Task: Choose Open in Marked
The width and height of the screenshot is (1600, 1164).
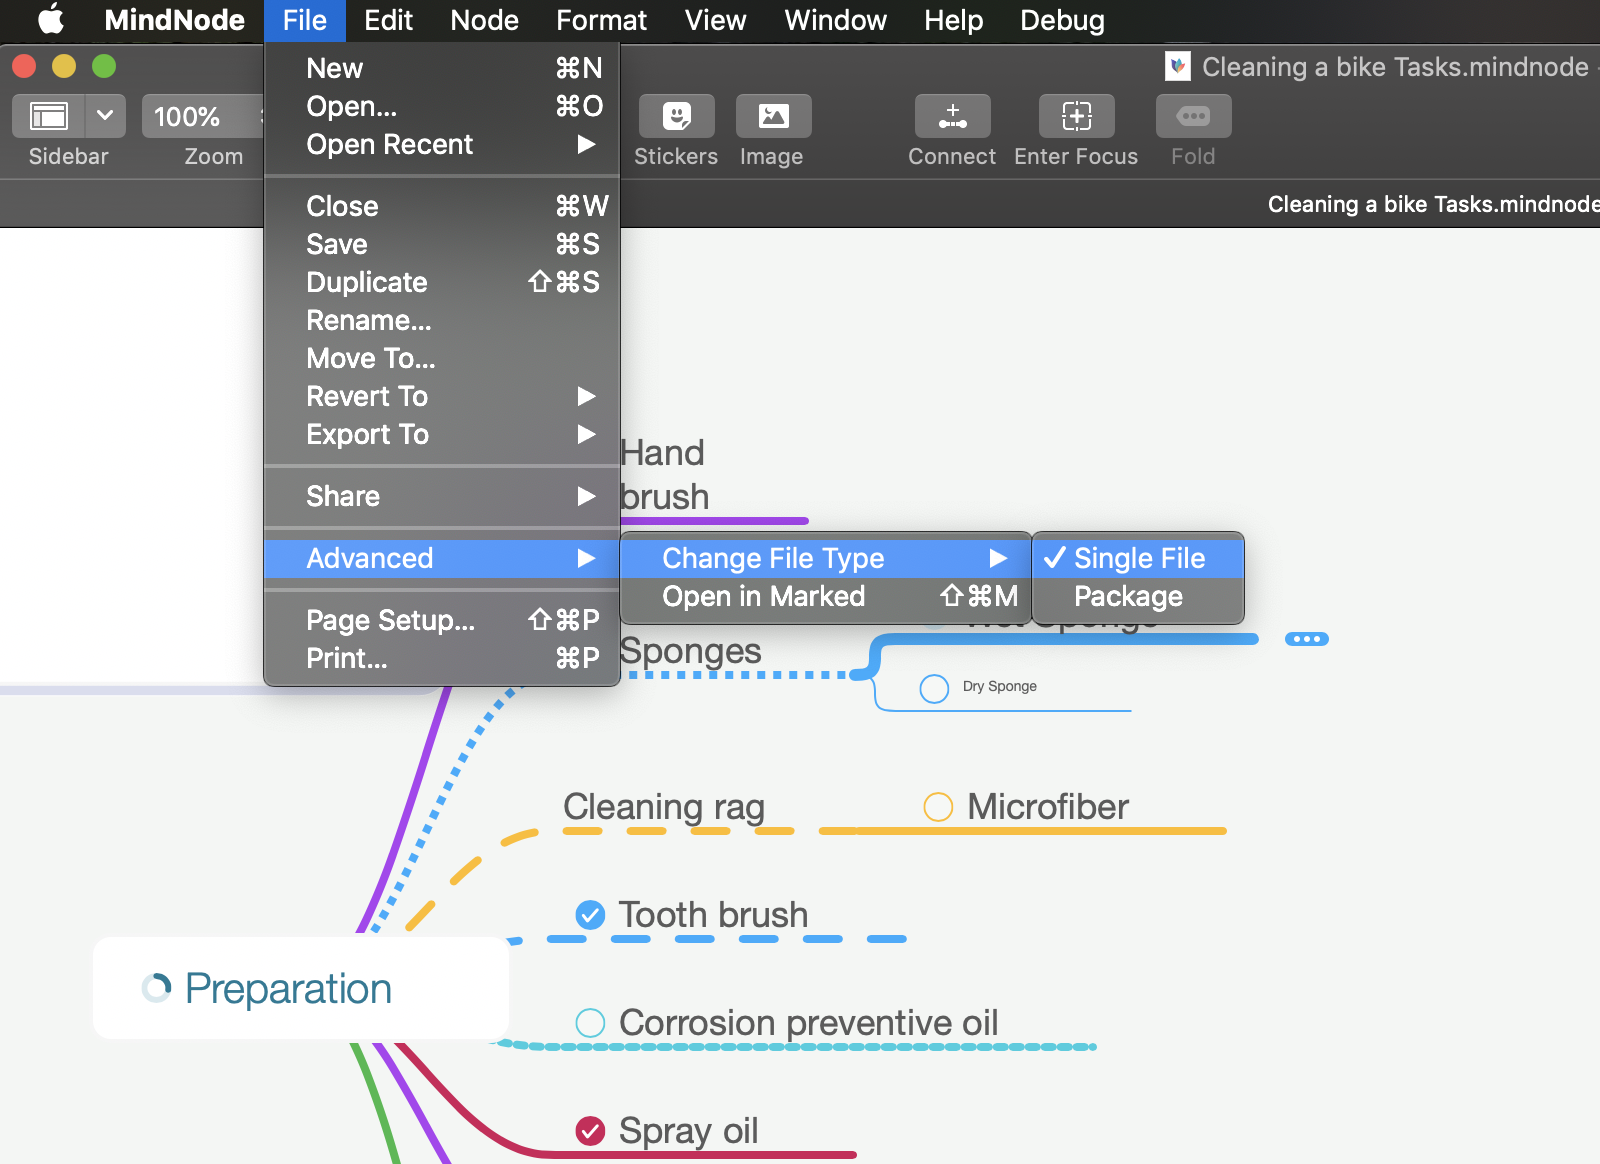Action: [x=825, y=596]
